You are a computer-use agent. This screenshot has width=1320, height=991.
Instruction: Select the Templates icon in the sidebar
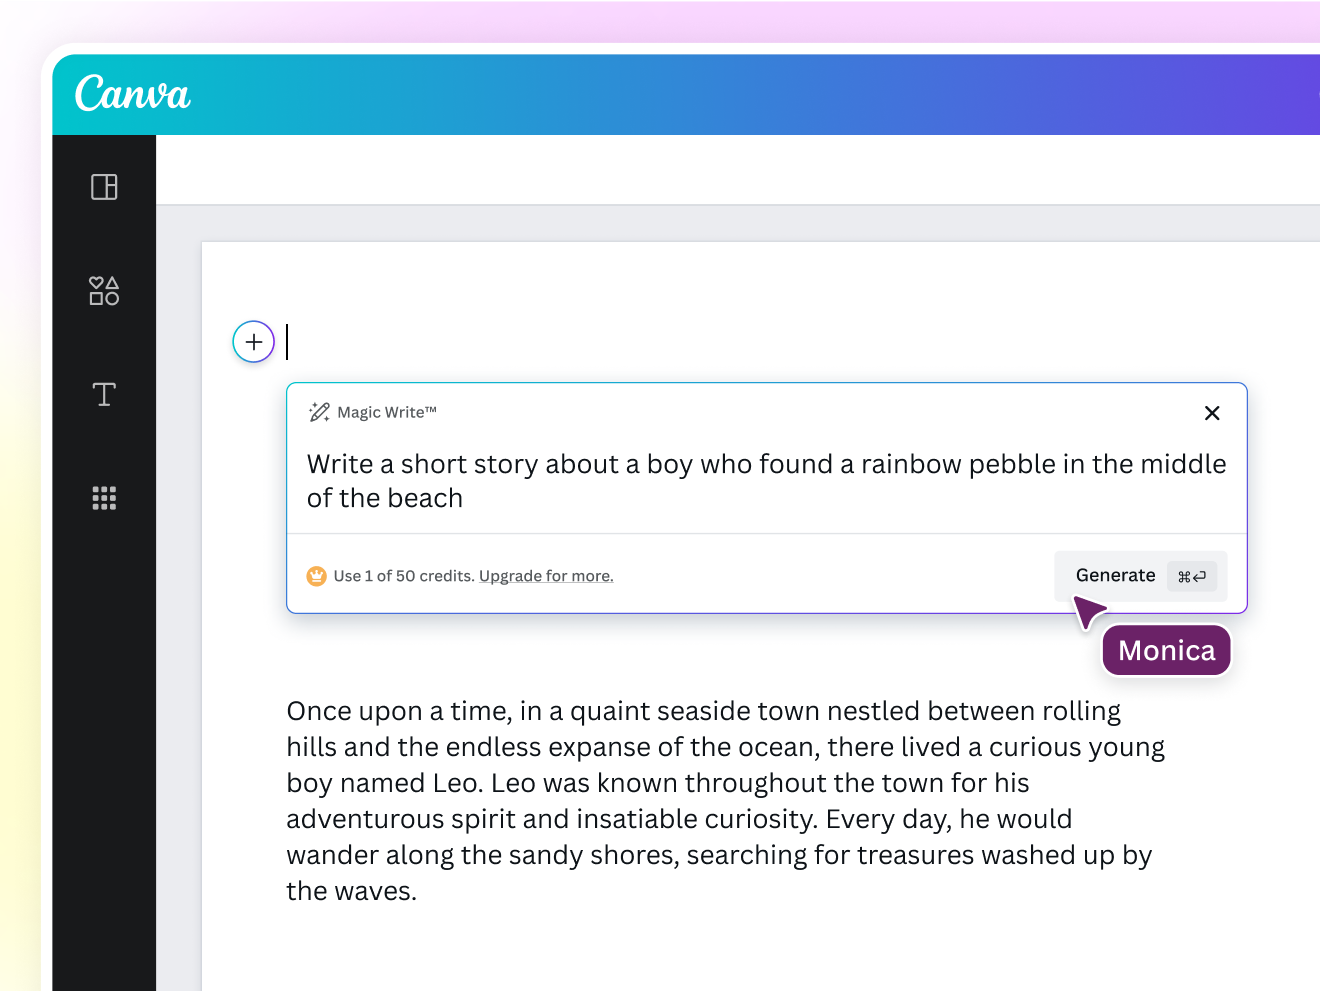point(104,187)
